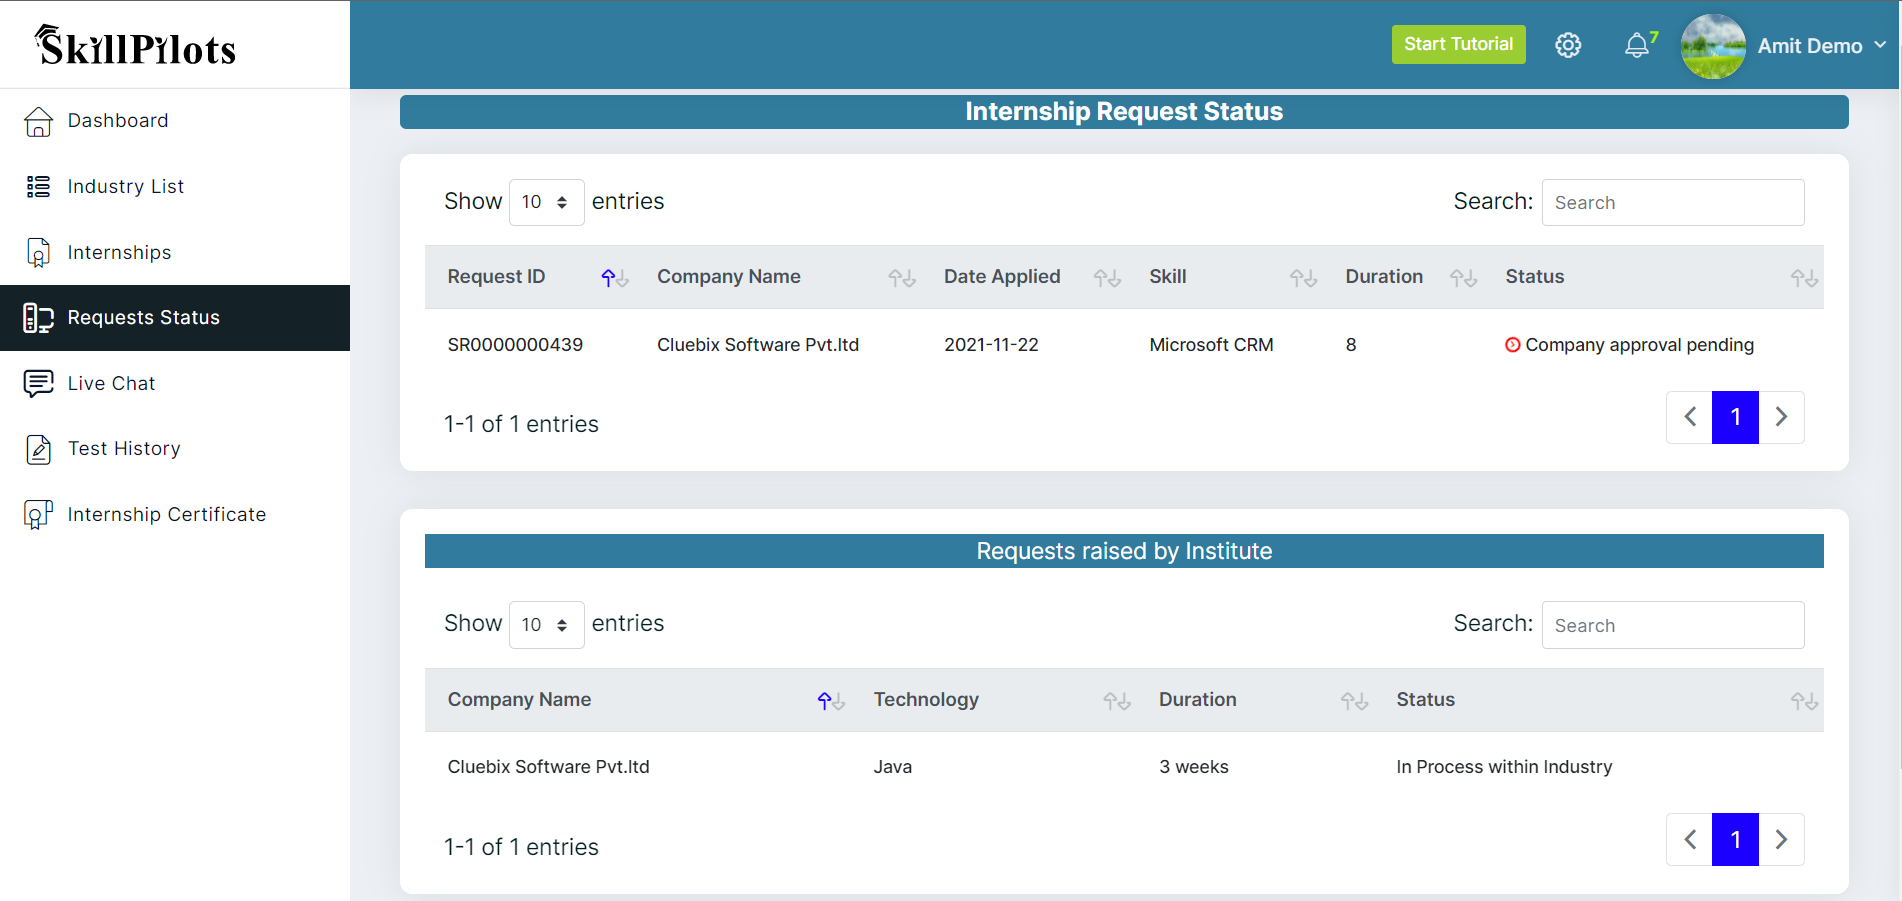
Task: Sort first table by Company Name arrows
Action: (902, 278)
